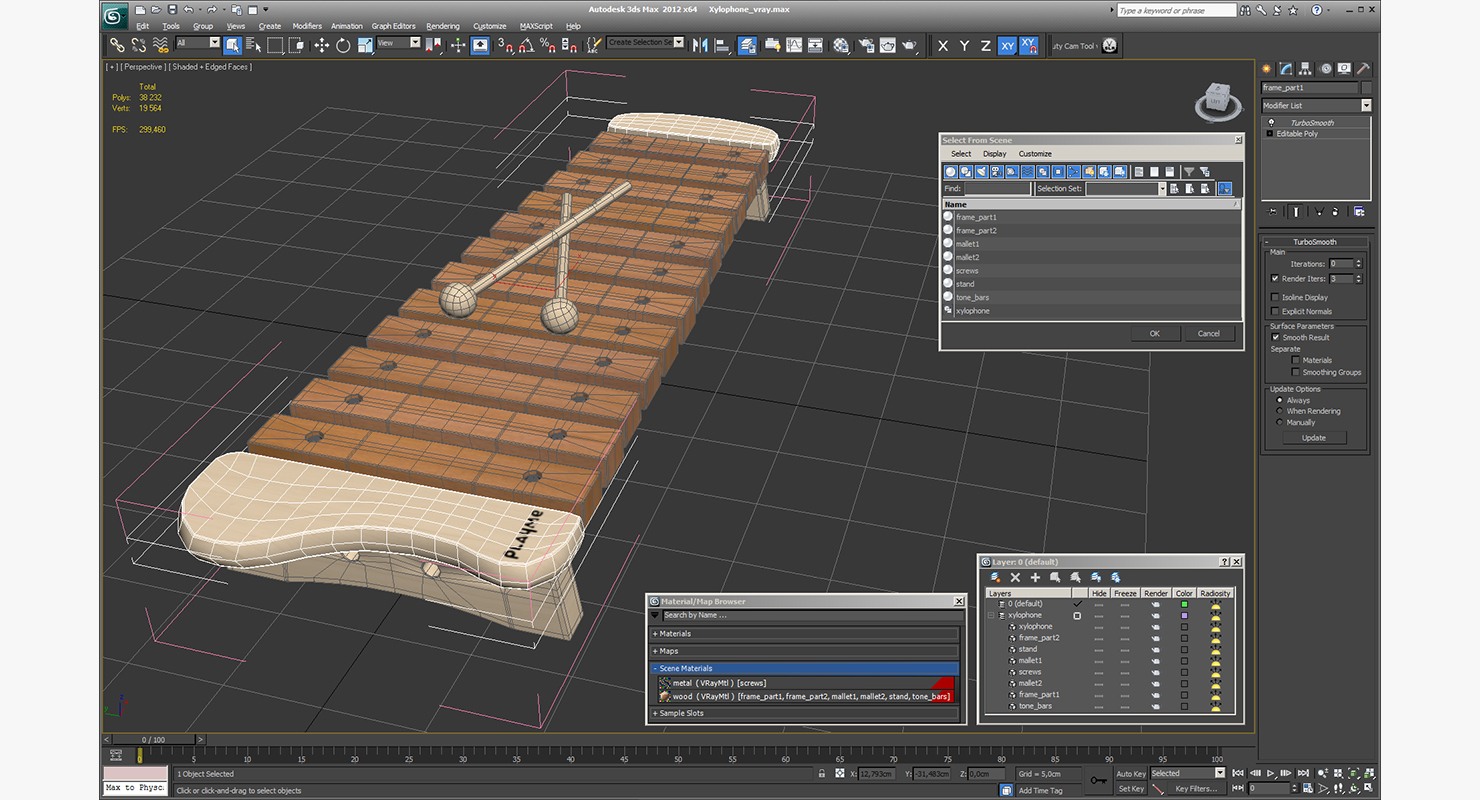The height and width of the screenshot is (800, 1480).
Task: Expand the Materials group in Material/Map Browser
Action: [x=805, y=633]
